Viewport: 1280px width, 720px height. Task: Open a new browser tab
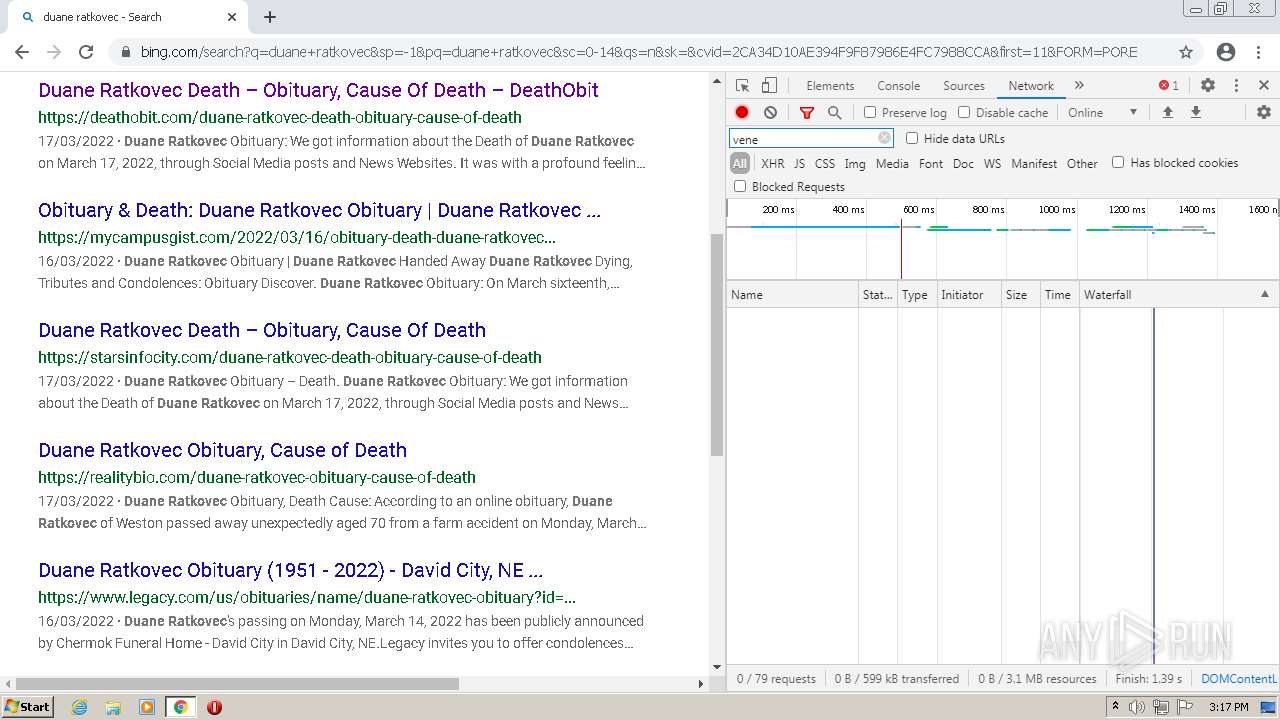pos(270,17)
